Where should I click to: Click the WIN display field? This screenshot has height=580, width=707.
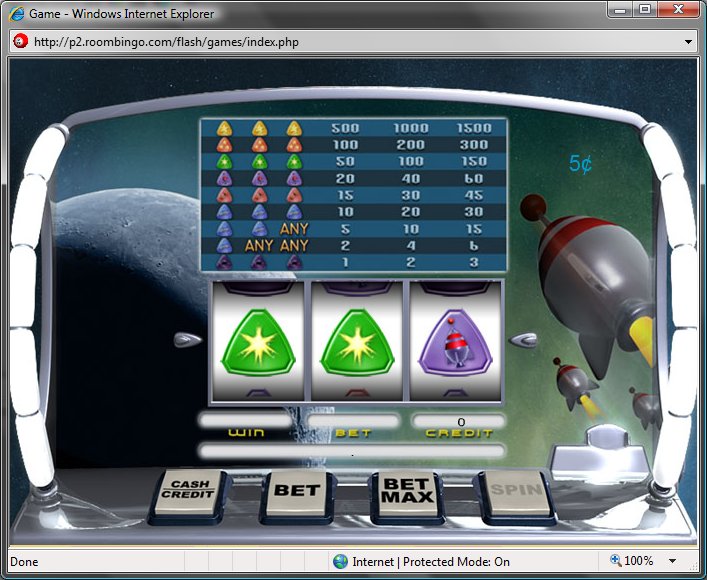[246, 420]
